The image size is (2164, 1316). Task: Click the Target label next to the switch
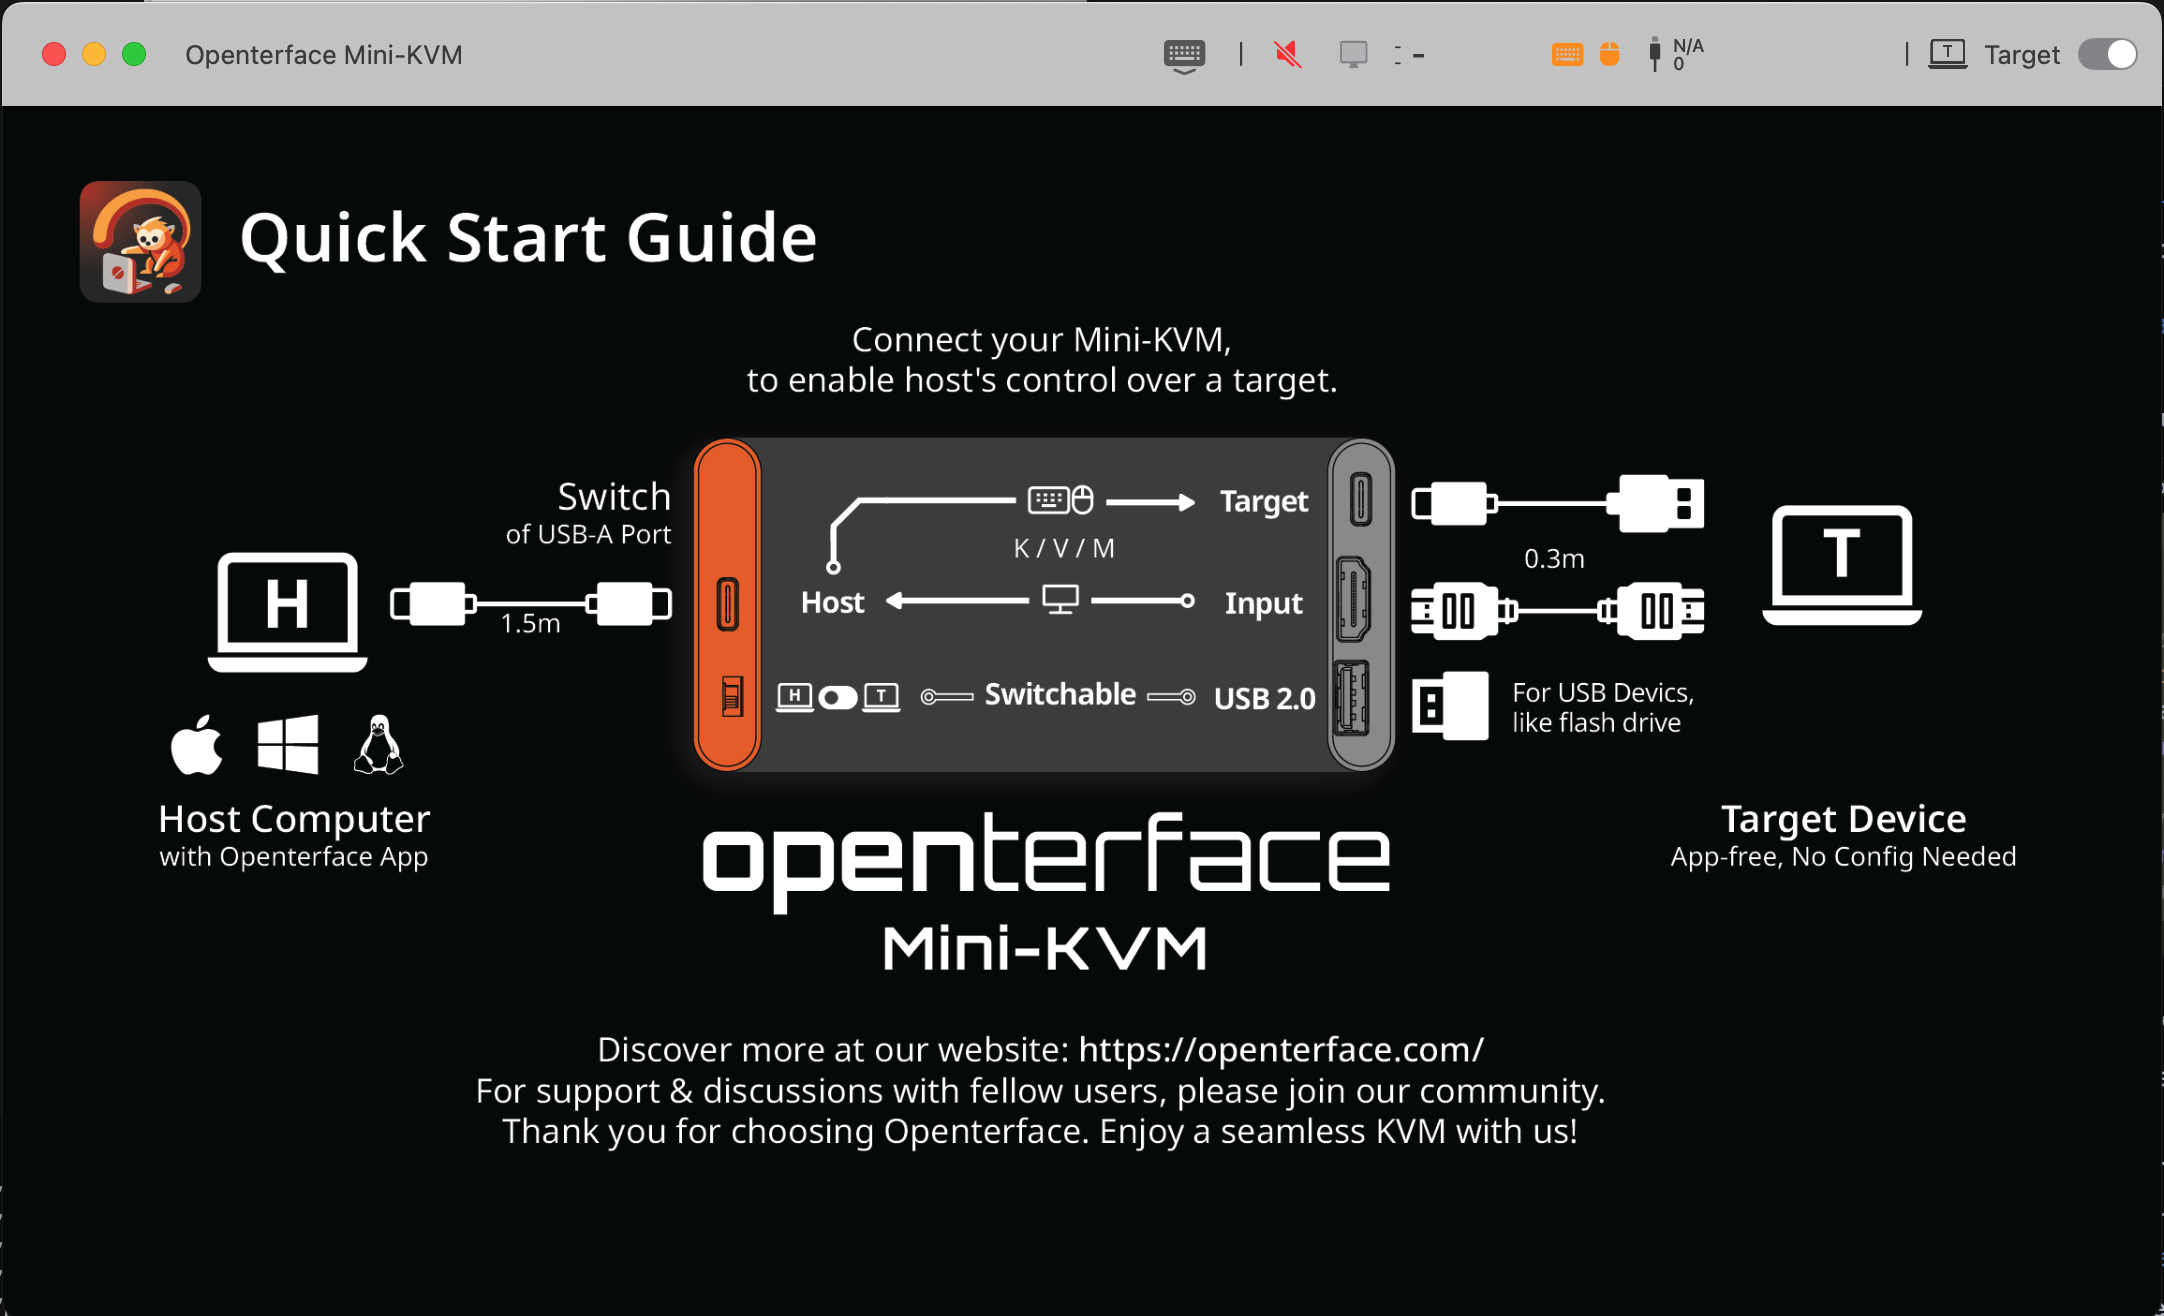(2022, 55)
